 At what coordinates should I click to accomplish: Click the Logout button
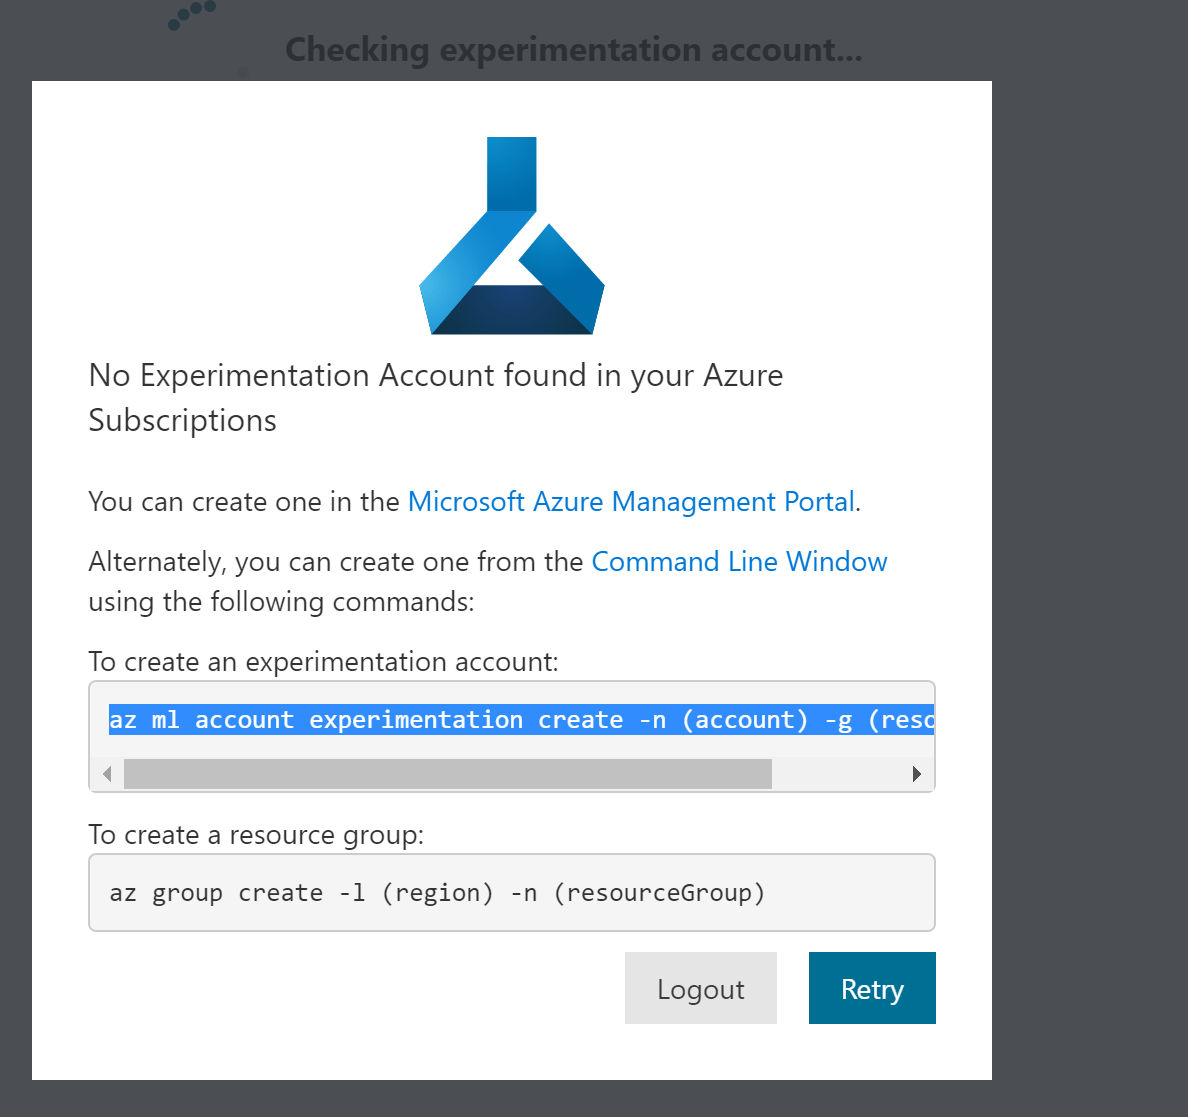pos(700,988)
